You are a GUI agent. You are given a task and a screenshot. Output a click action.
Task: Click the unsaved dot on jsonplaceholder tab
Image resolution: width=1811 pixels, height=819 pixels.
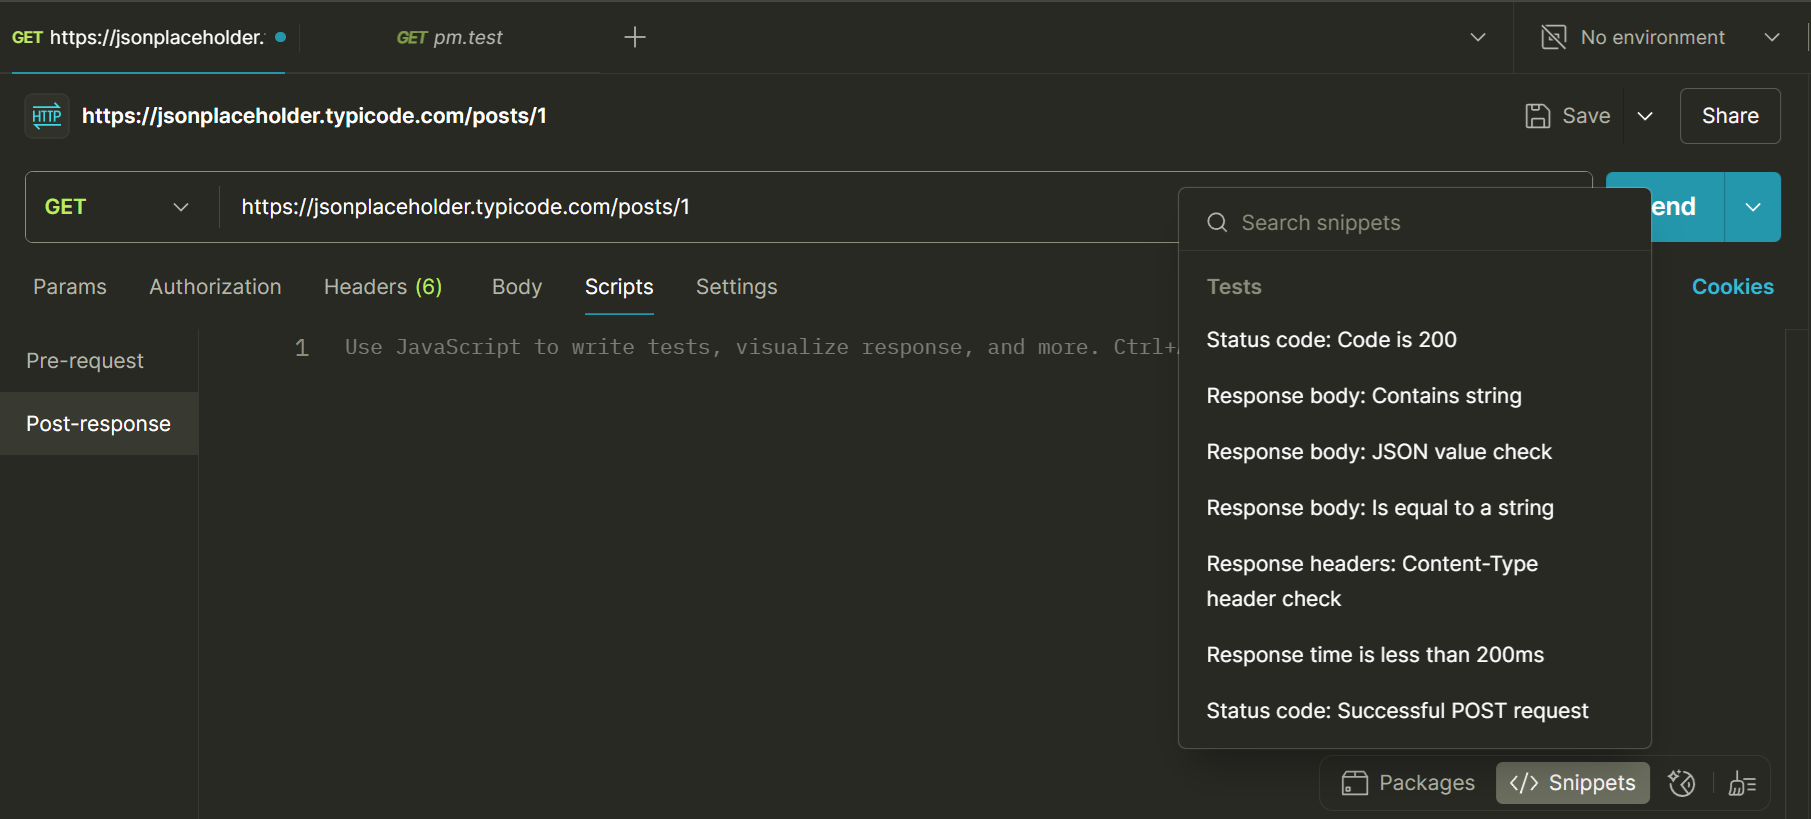[x=281, y=37]
